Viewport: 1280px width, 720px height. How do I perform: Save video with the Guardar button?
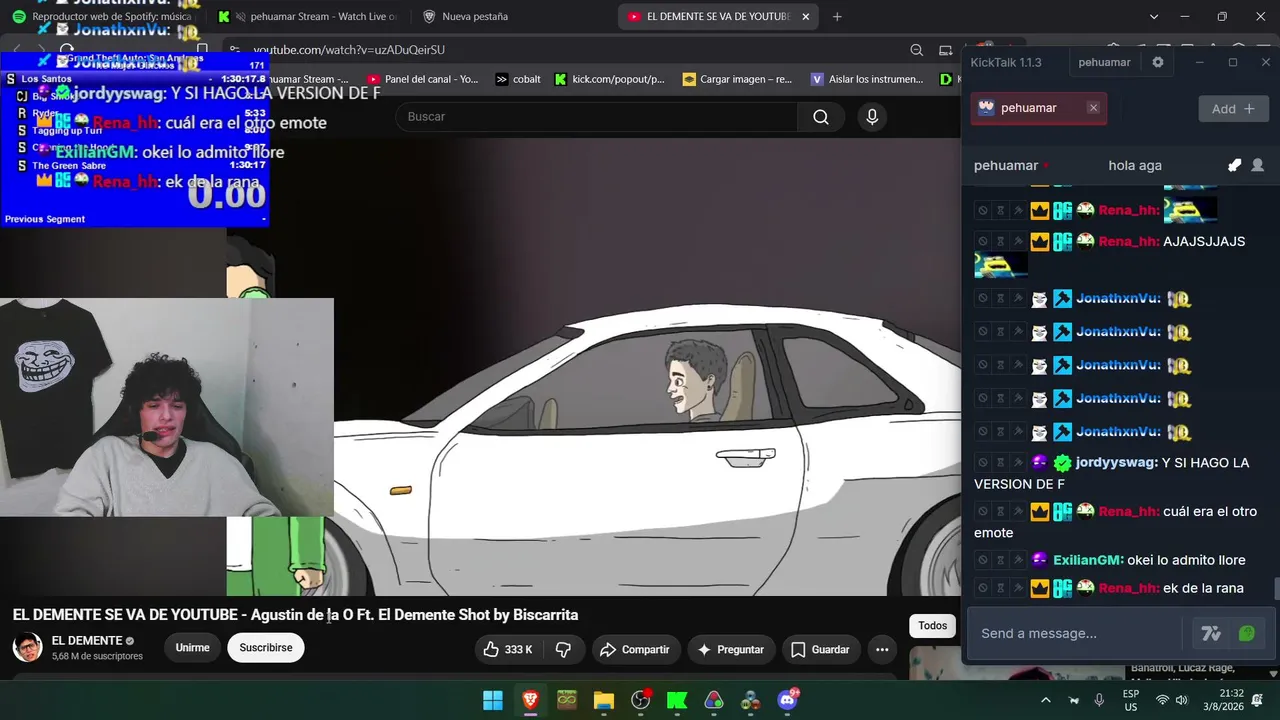(820, 650)
